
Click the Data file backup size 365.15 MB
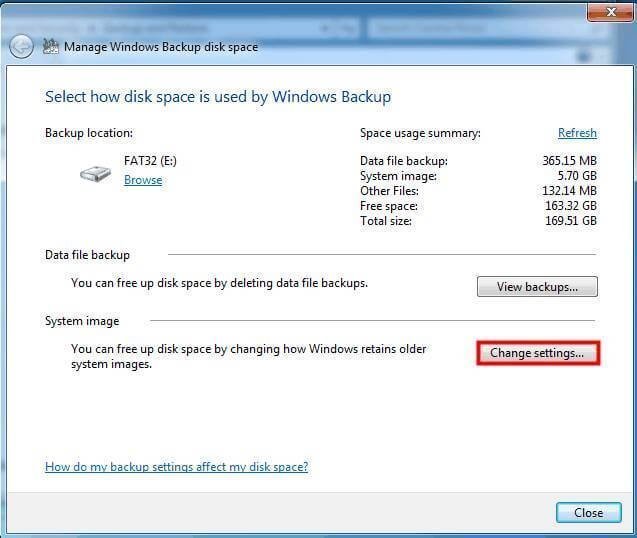tap(570, 161)
